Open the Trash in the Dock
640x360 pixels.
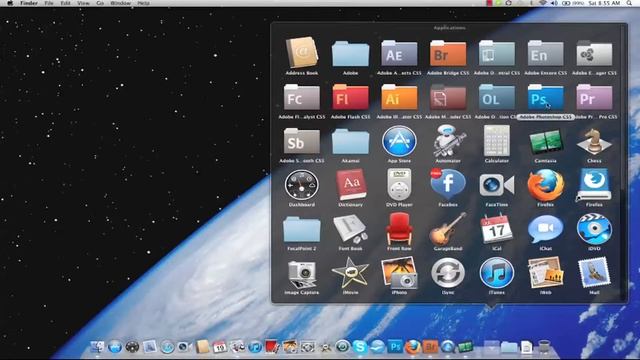[544, 347]
